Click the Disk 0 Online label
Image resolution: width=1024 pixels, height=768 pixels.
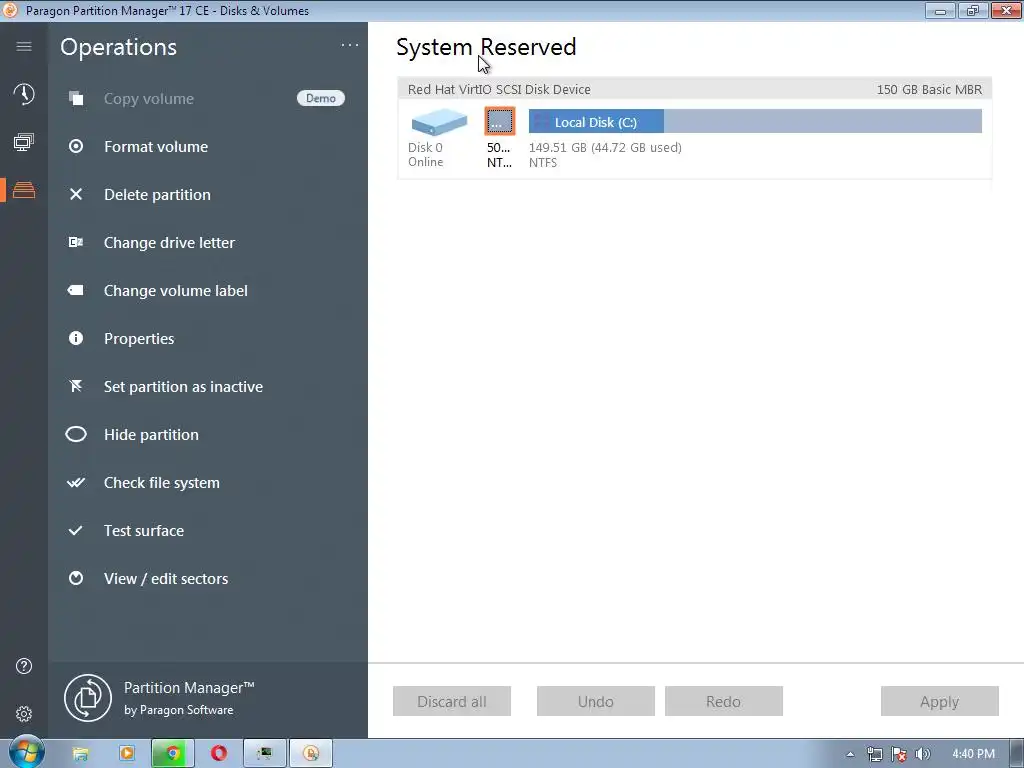(425, 155)
